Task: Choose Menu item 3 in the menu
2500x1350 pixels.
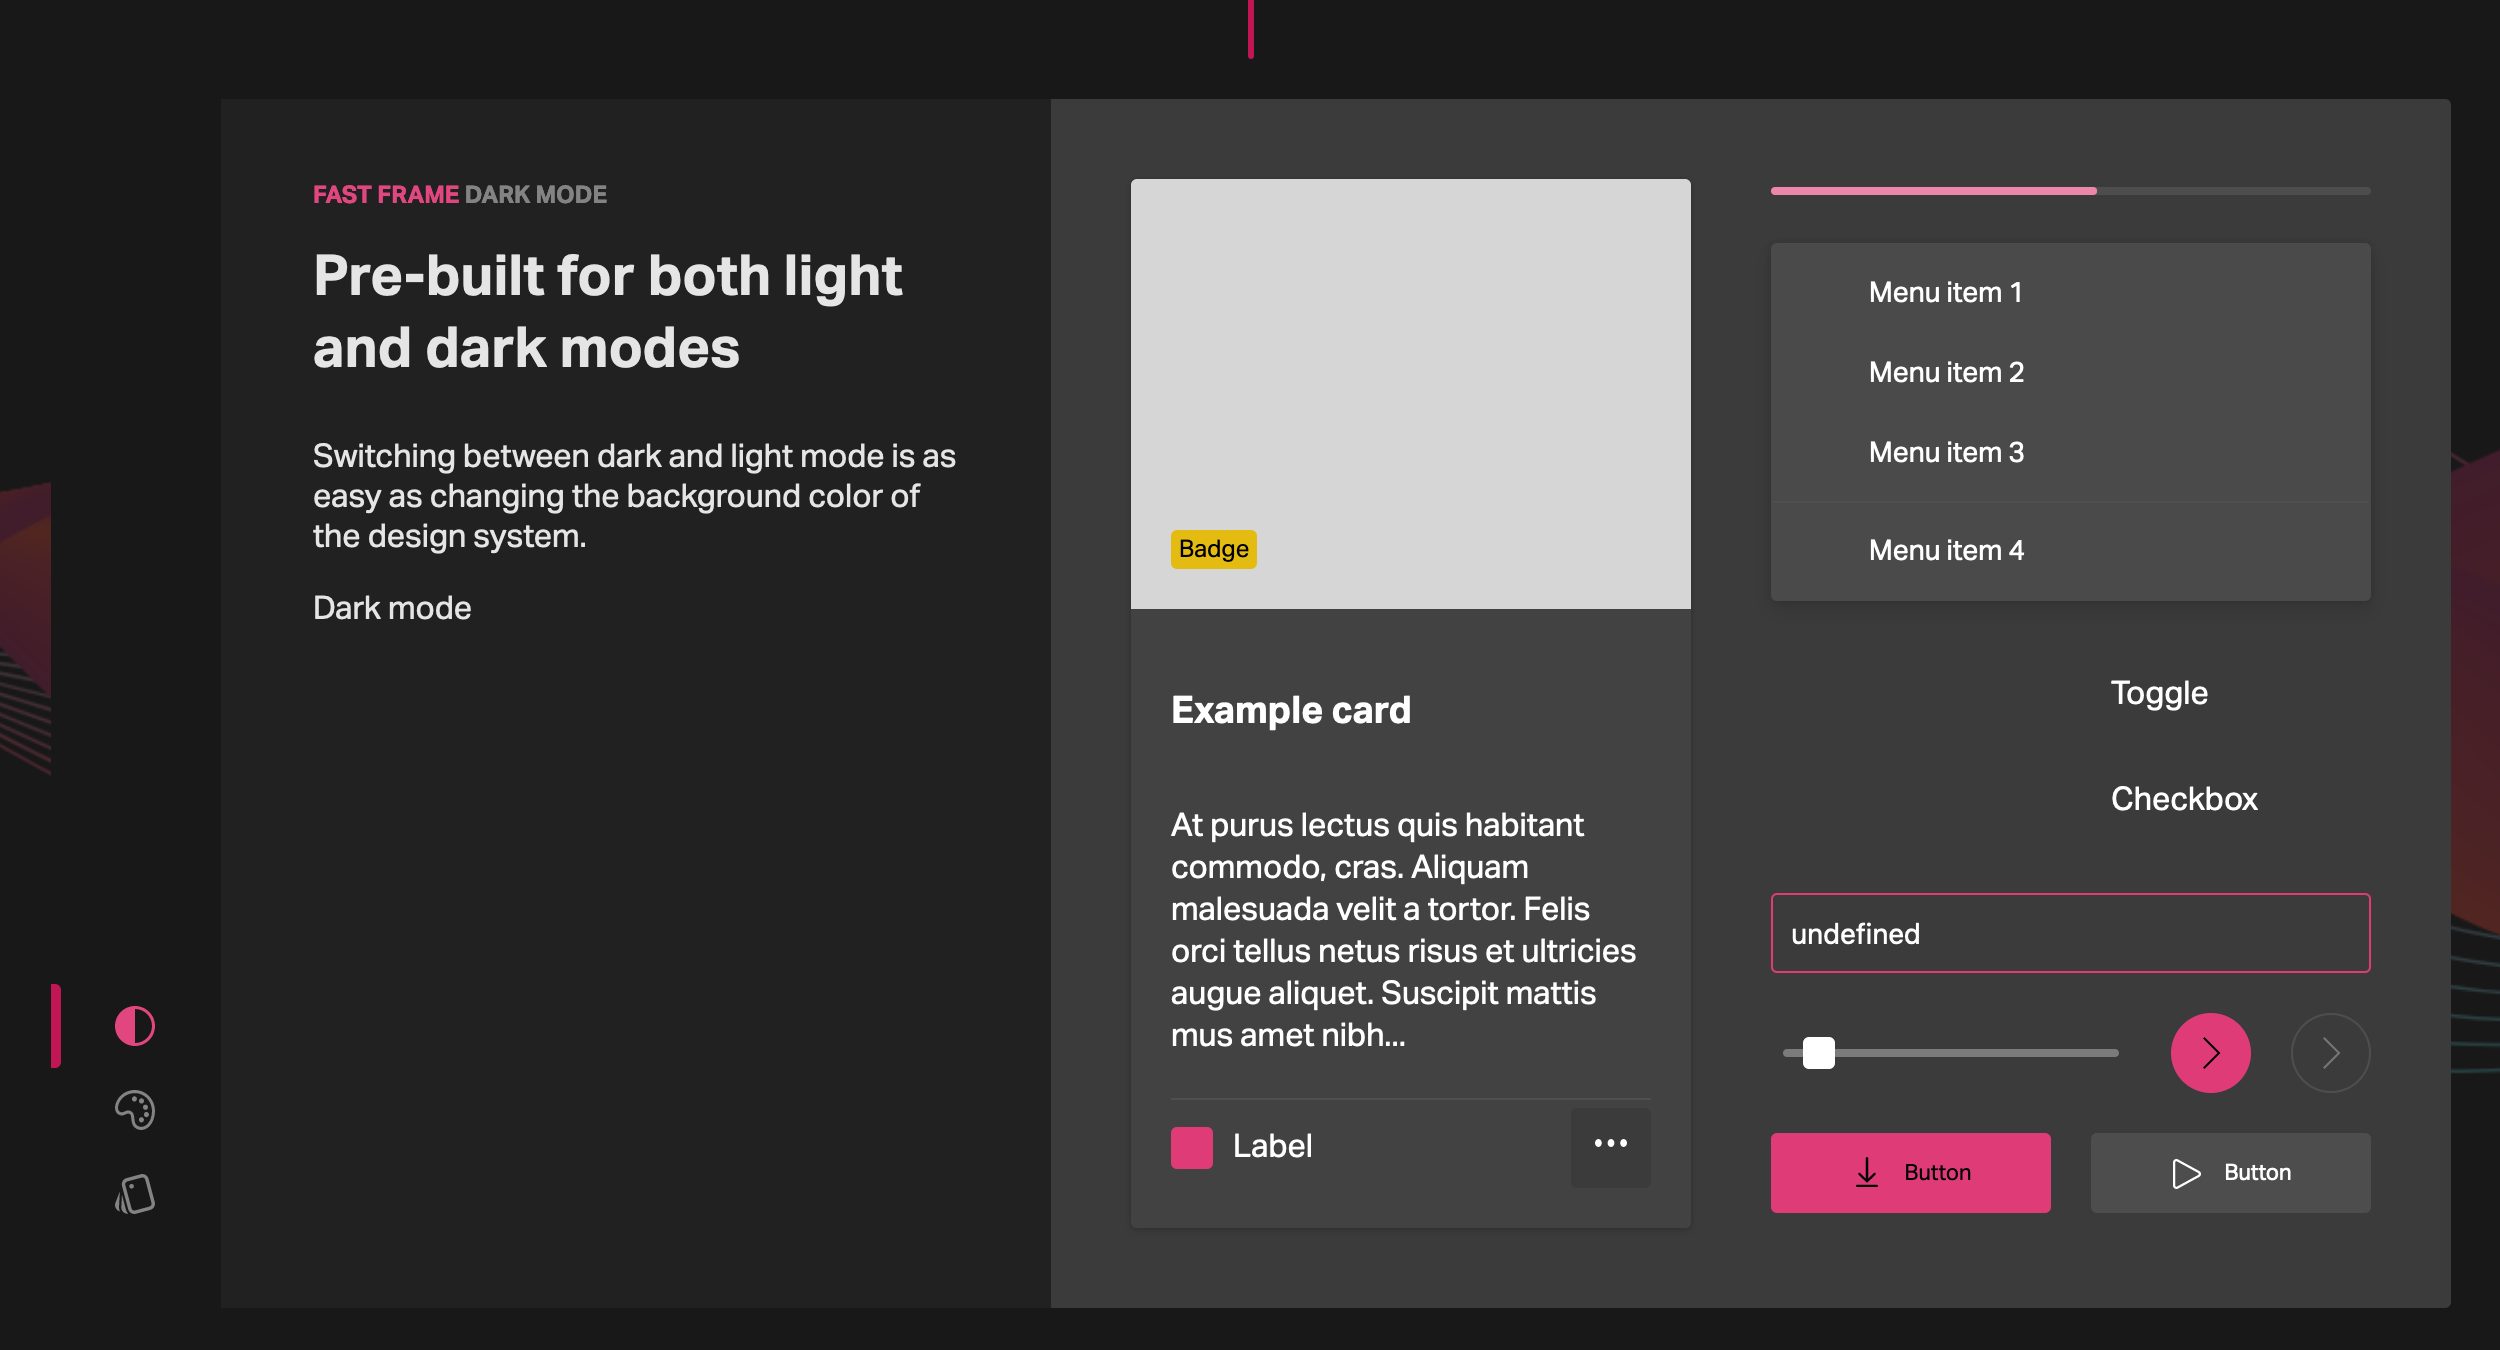Action: [1945, 452]
